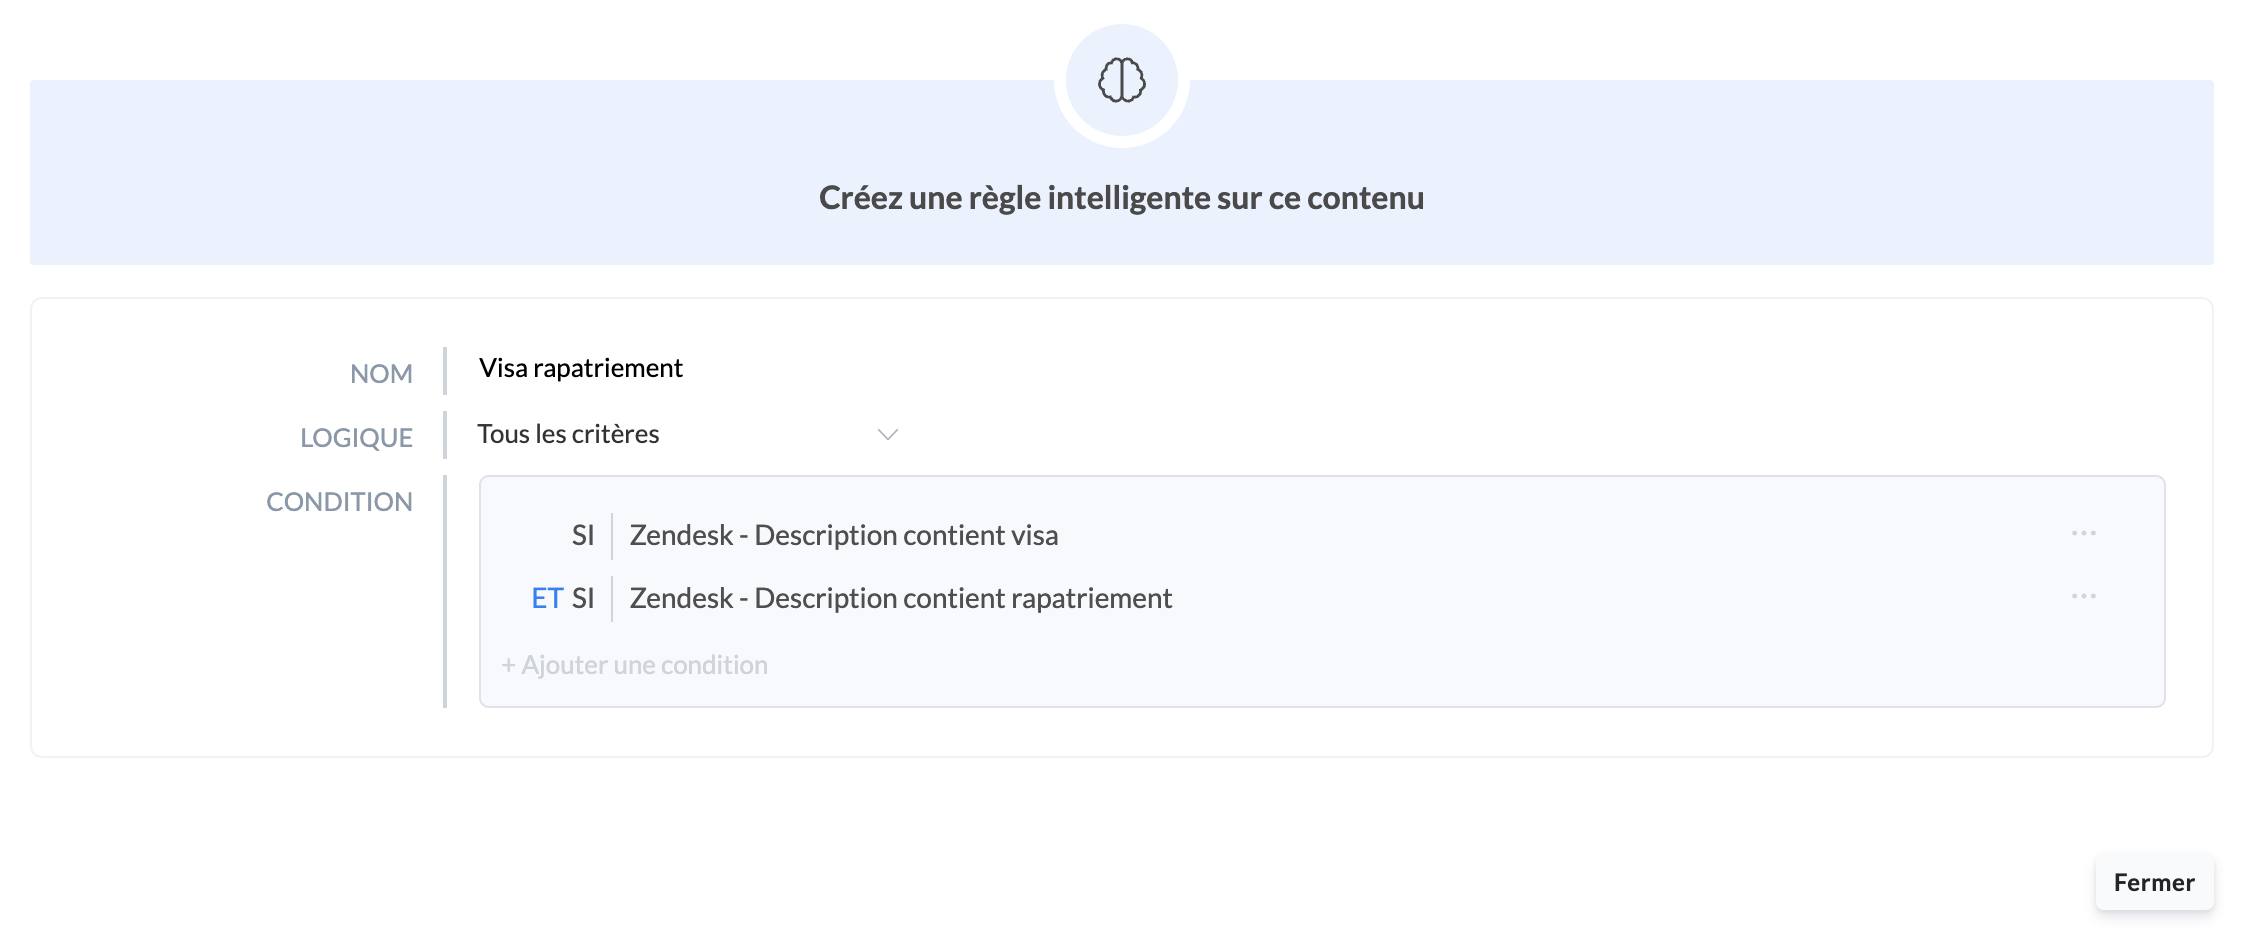
Task: Open options menu for the visa condition
Action: [2083, 533]
